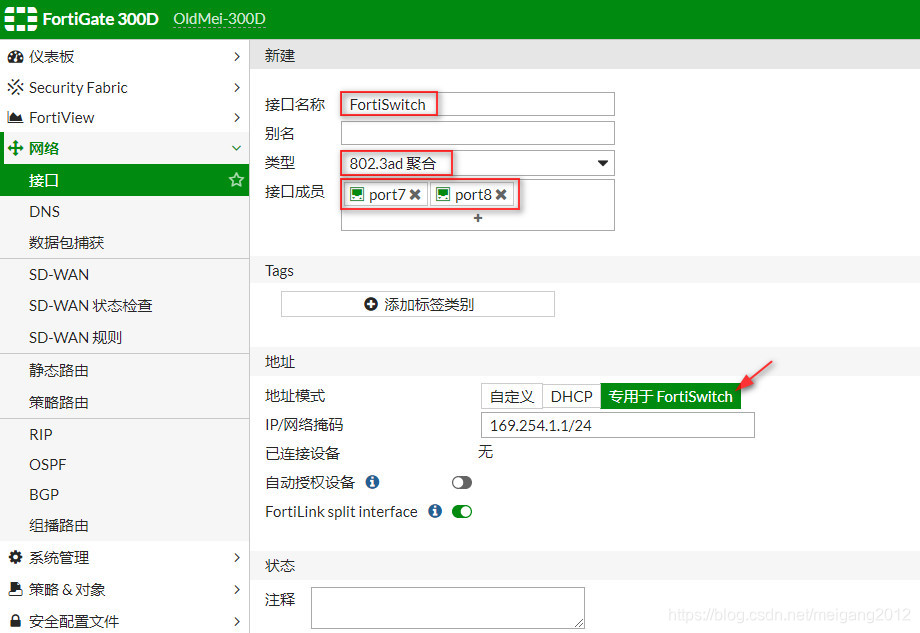920x633 pixels.
Task: Click the 注释 text area
Action: pos(448,608)
